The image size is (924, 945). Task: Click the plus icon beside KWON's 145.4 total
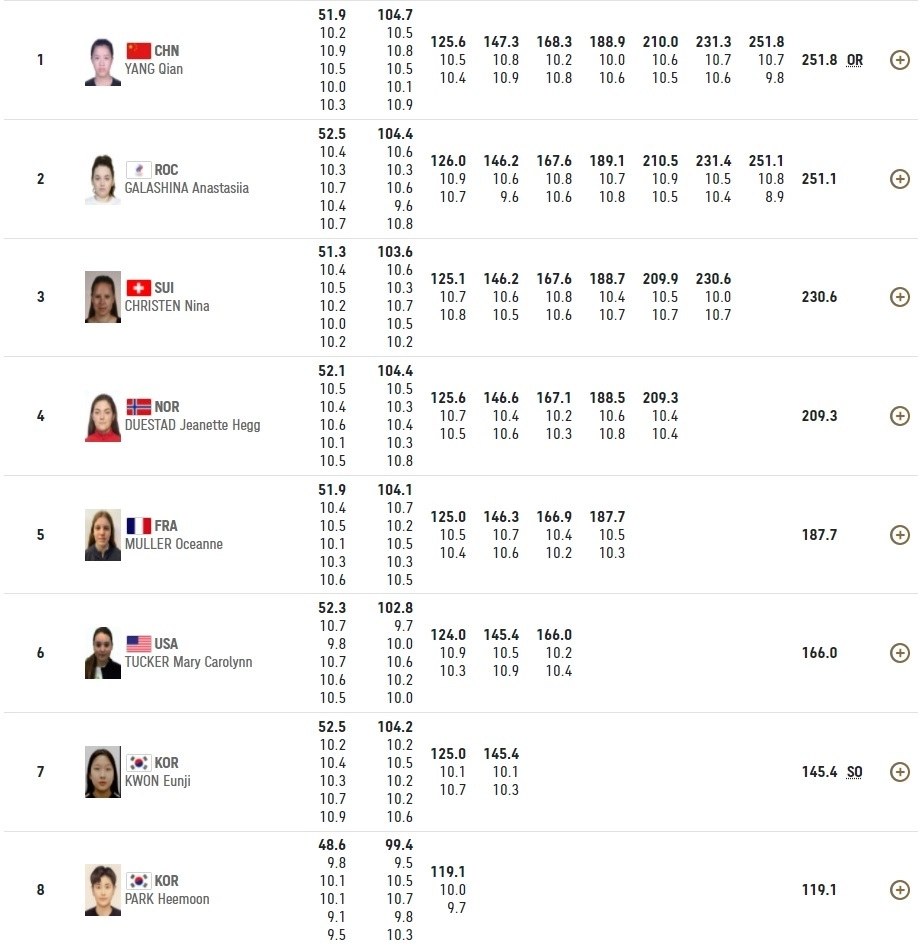[x=899, y=772]
